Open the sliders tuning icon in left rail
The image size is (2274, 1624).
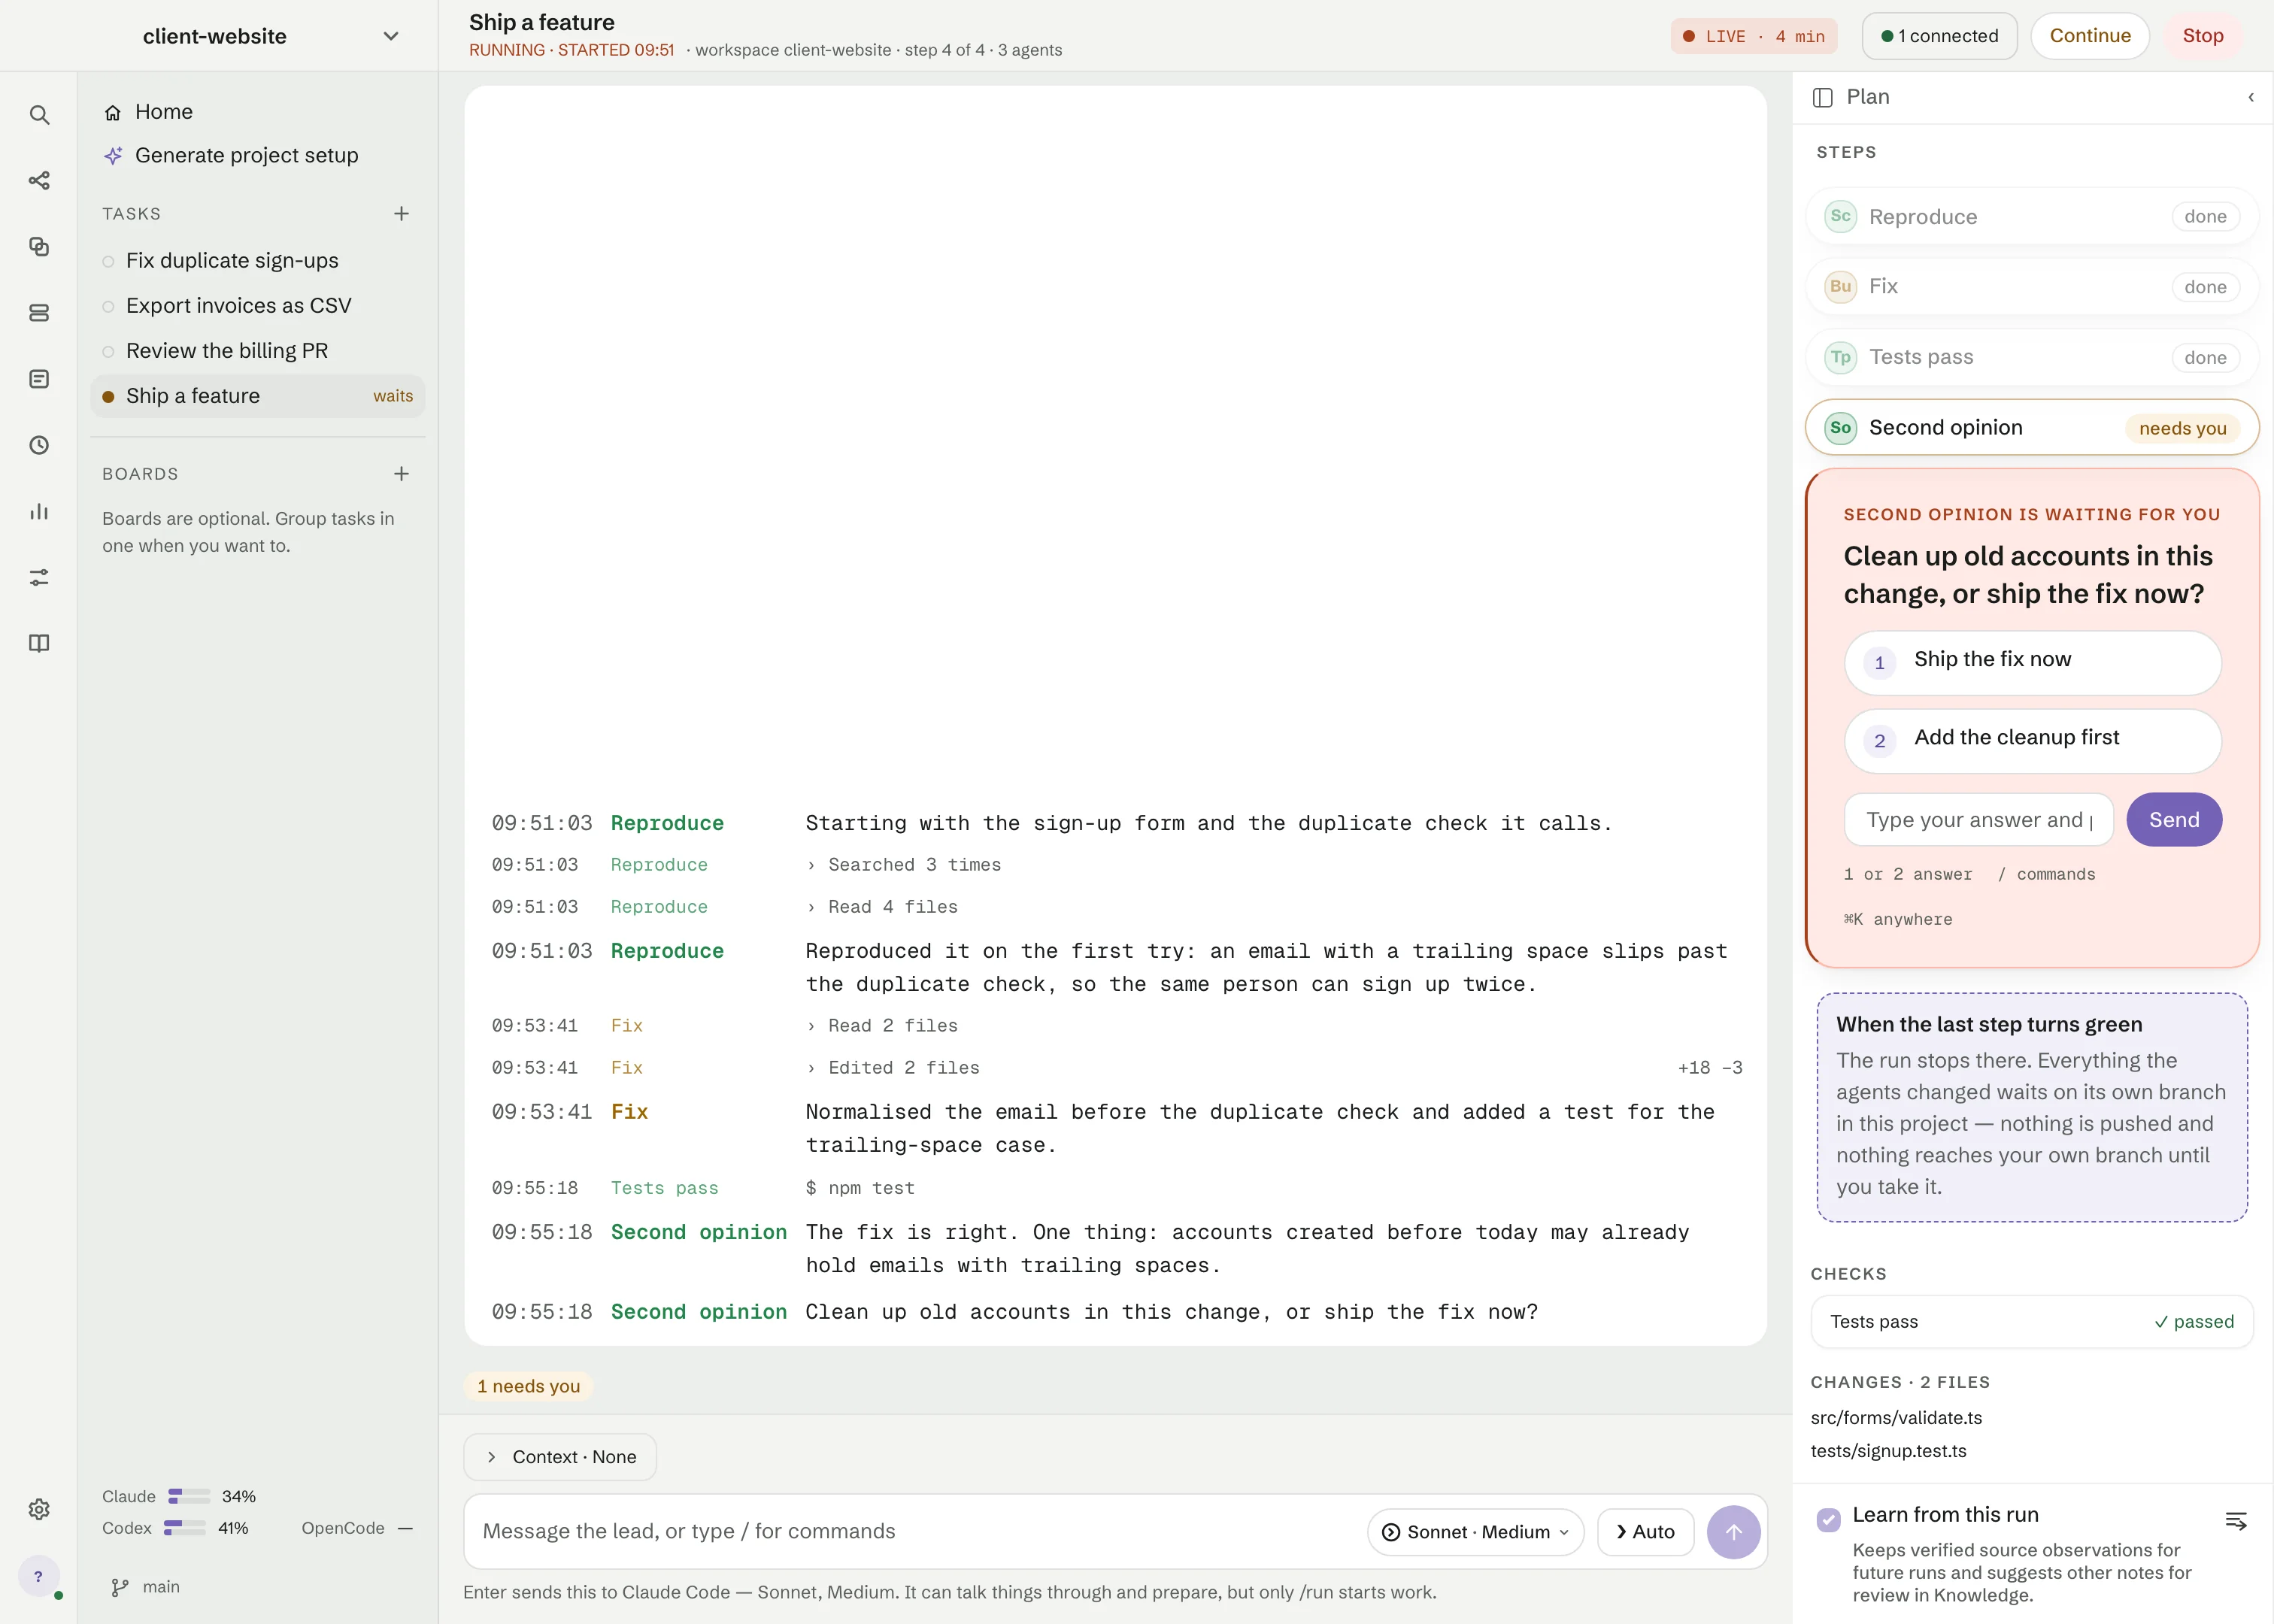[x=39, y=577]
